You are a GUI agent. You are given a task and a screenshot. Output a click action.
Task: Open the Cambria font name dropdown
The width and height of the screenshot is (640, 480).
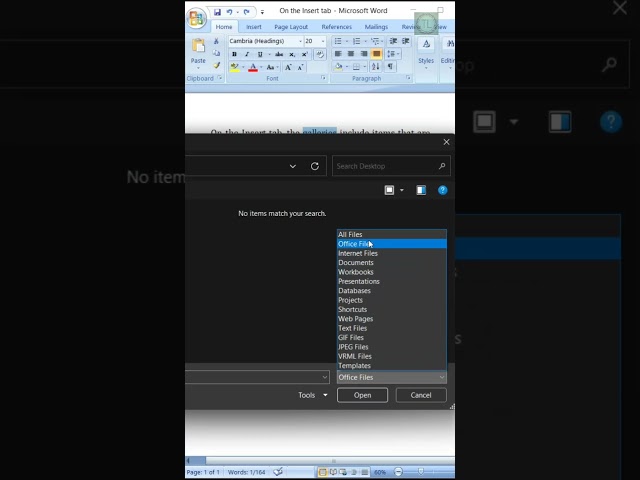pos(300,41)
